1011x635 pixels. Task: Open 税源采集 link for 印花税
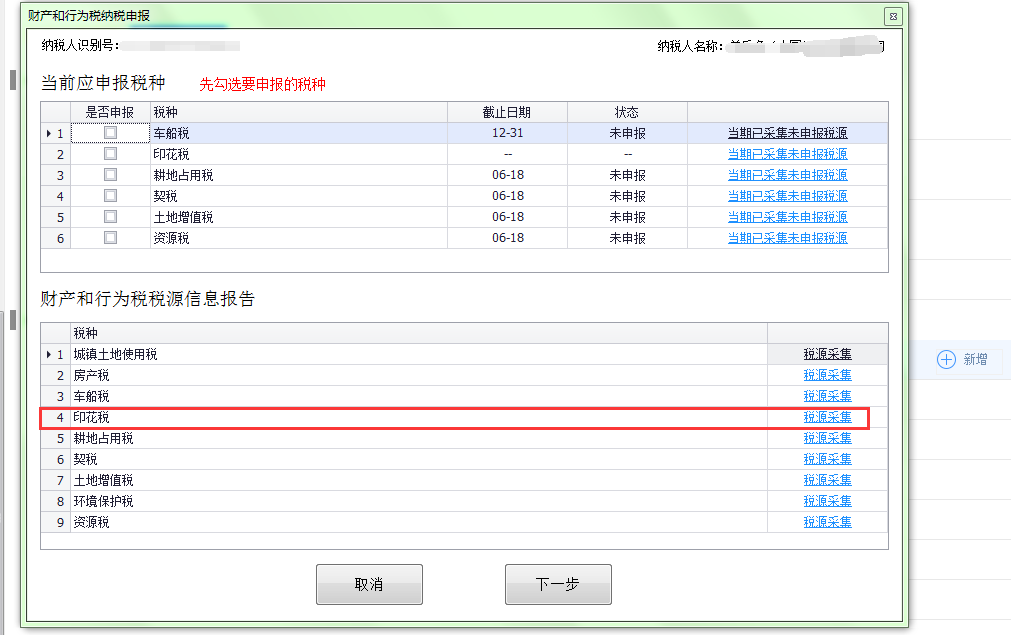click(827, 417)
